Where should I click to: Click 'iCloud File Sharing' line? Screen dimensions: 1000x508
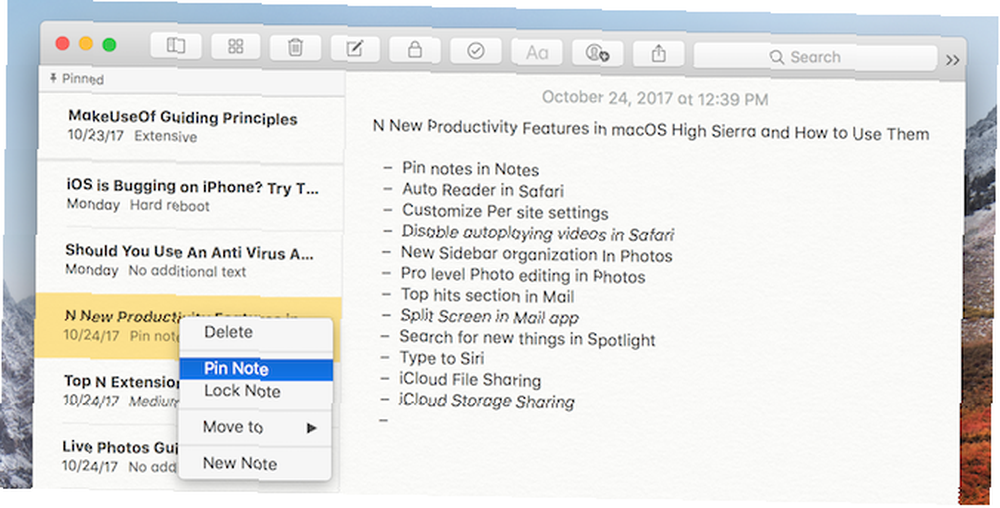point(469,380)
